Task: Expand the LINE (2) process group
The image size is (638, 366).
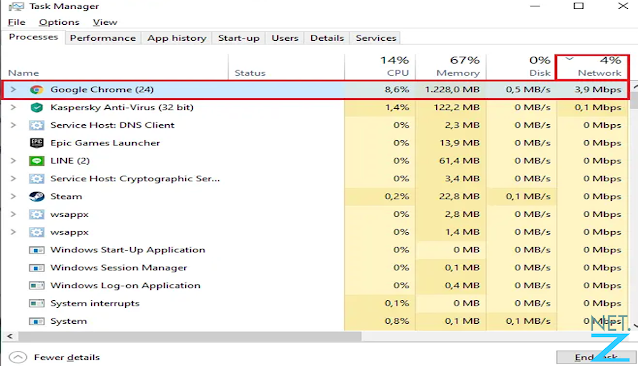Action: (x=13, y=161)
